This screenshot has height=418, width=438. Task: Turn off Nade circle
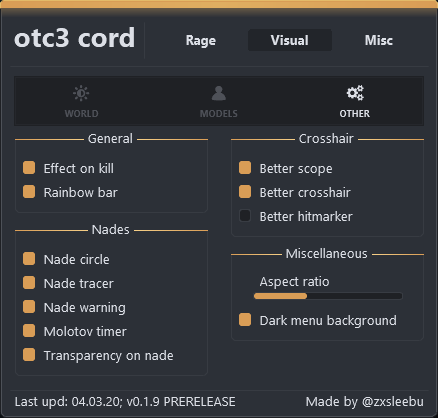coord(29,259)
